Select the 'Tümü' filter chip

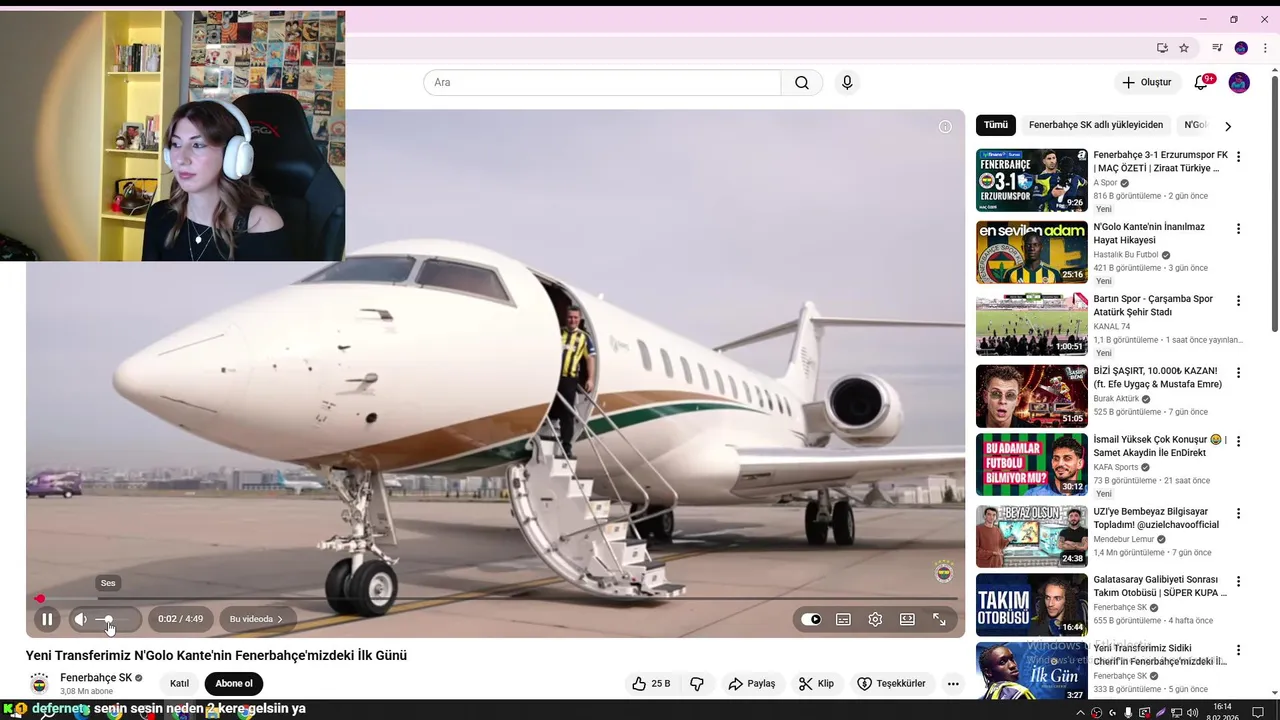pyautogui.click(x=996, y=125)
